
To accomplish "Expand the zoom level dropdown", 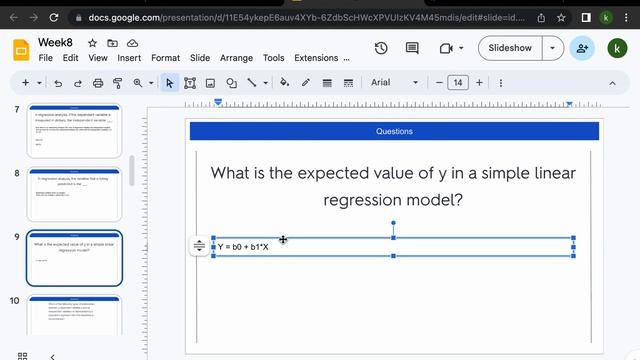I will (151, 83).
